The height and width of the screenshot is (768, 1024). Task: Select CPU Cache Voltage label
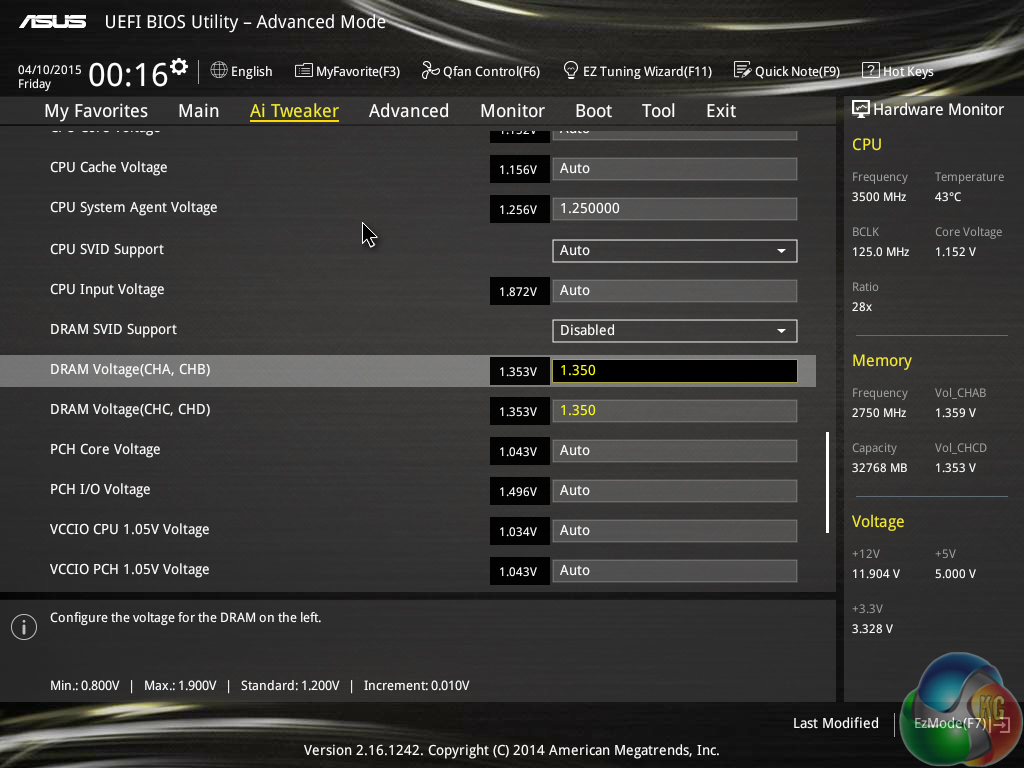(x=108, y=167)
